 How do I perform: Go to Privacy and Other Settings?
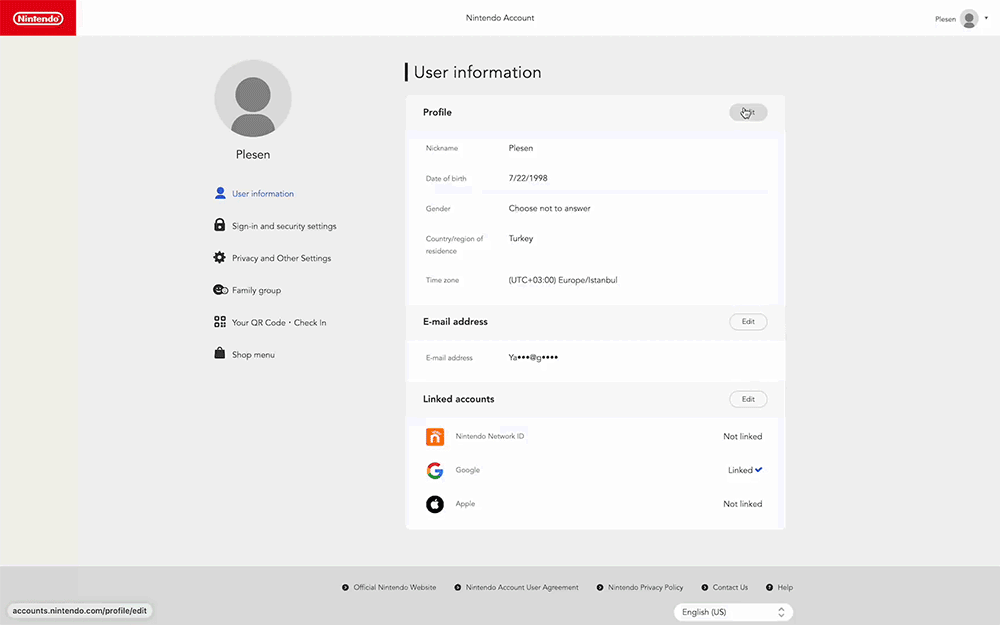[281, 258]
